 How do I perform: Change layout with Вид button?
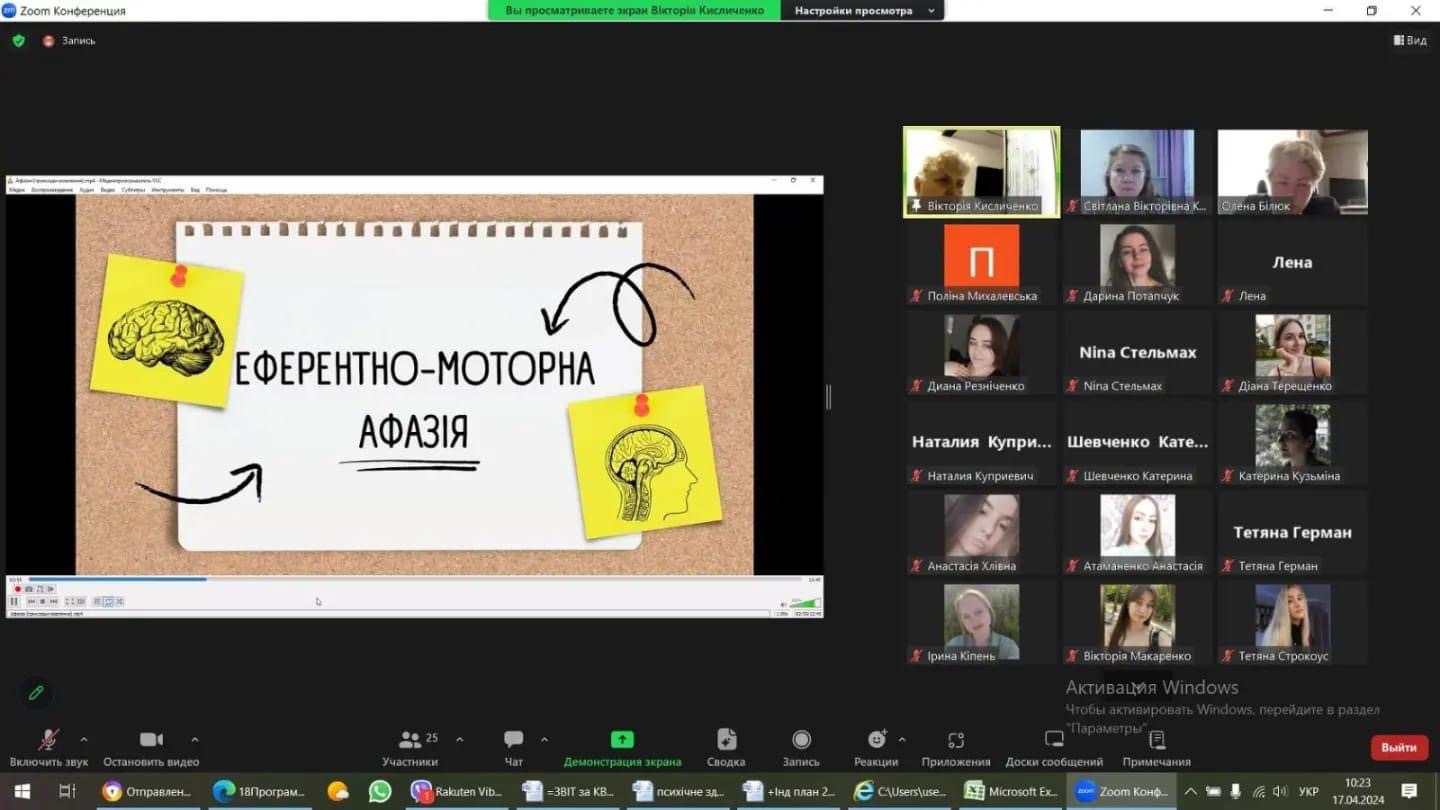point(1410,41)
